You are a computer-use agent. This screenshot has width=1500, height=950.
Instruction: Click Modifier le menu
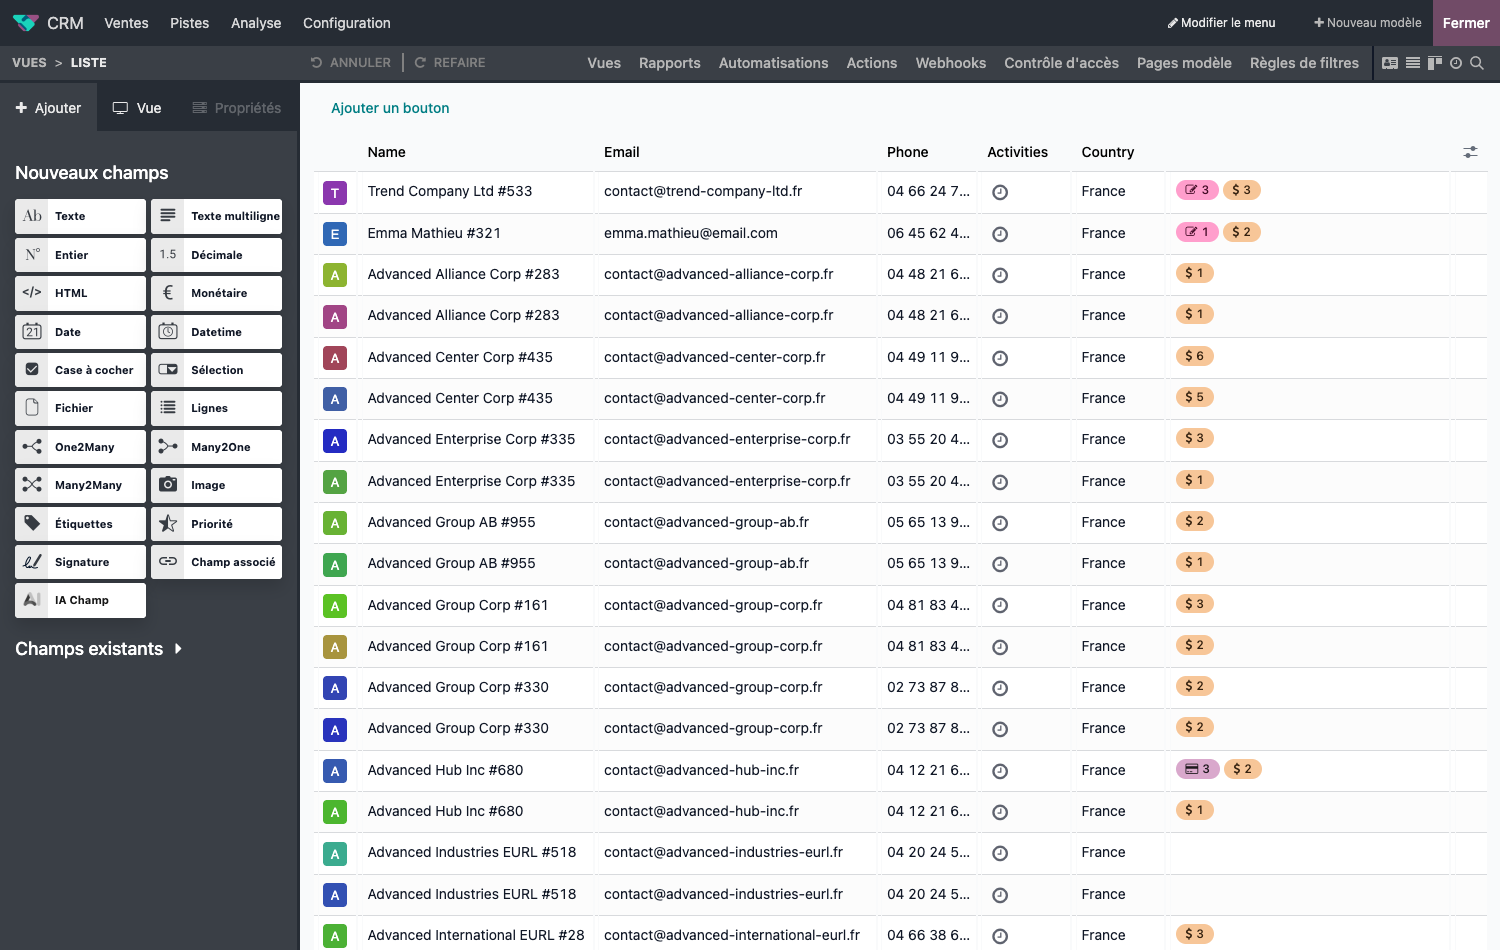[1222, 23]
